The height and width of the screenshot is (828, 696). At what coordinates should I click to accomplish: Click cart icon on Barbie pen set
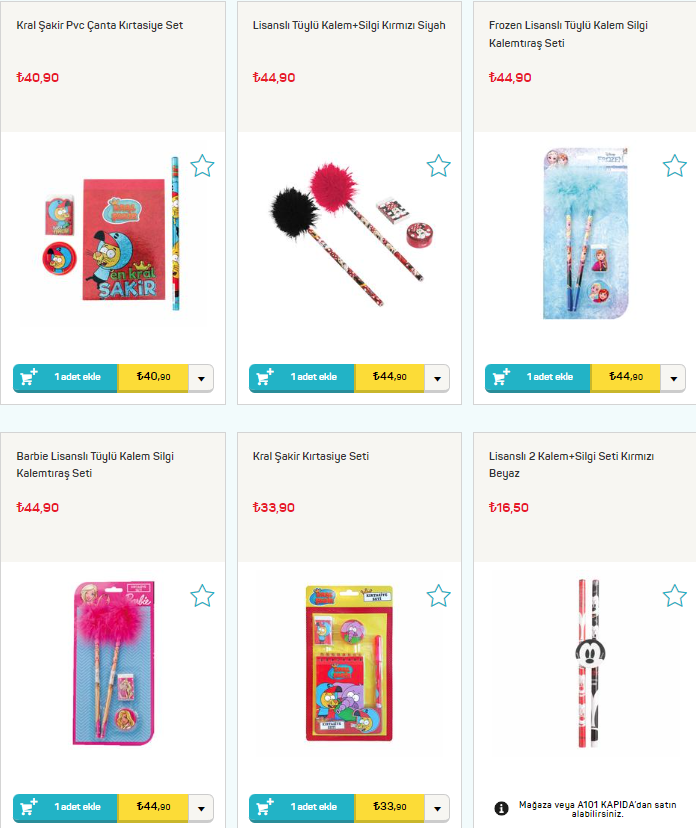tap(29, 807)
